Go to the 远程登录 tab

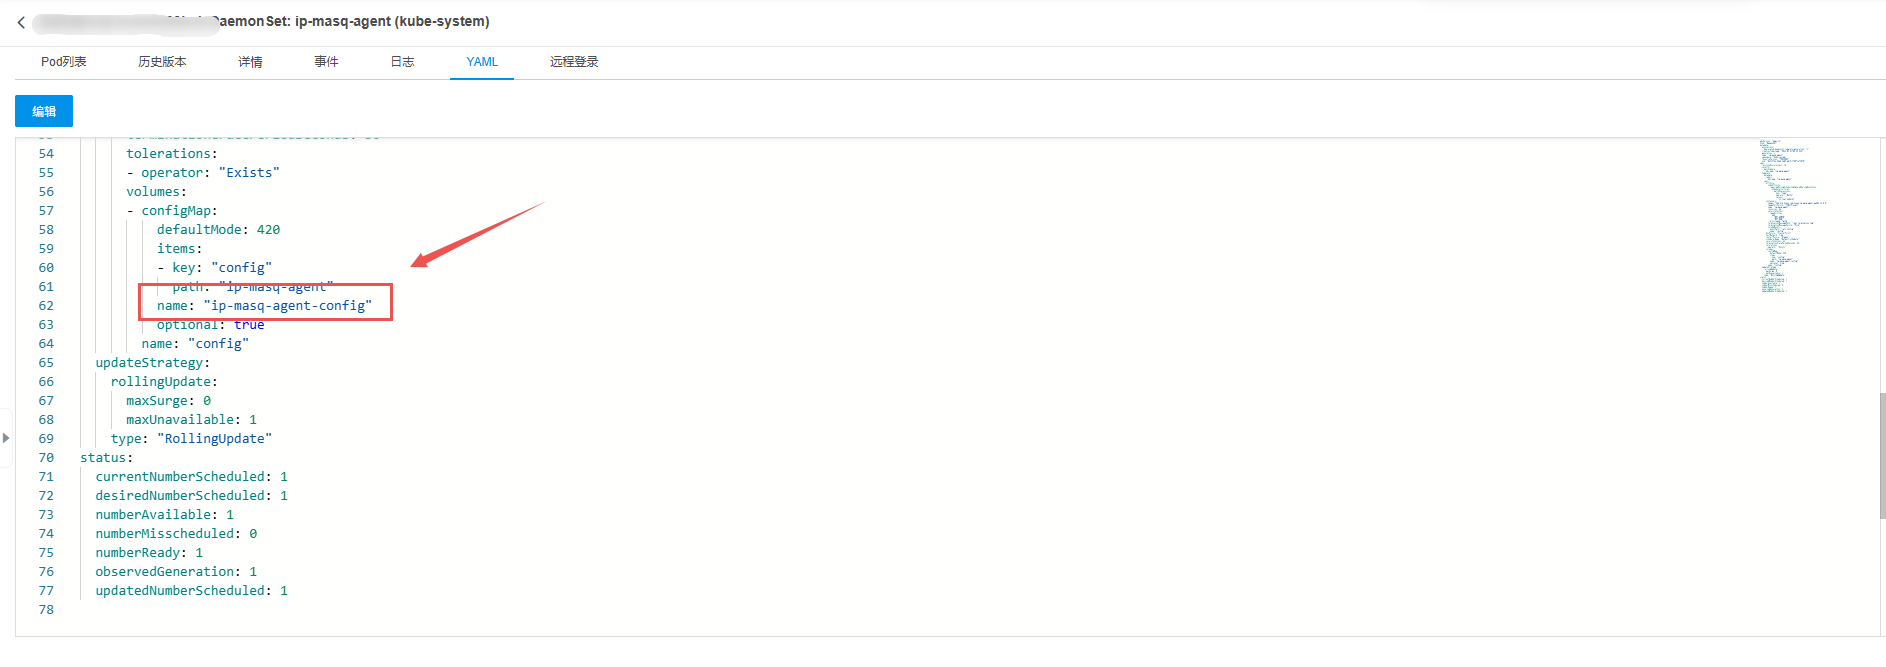pos(574,62)
